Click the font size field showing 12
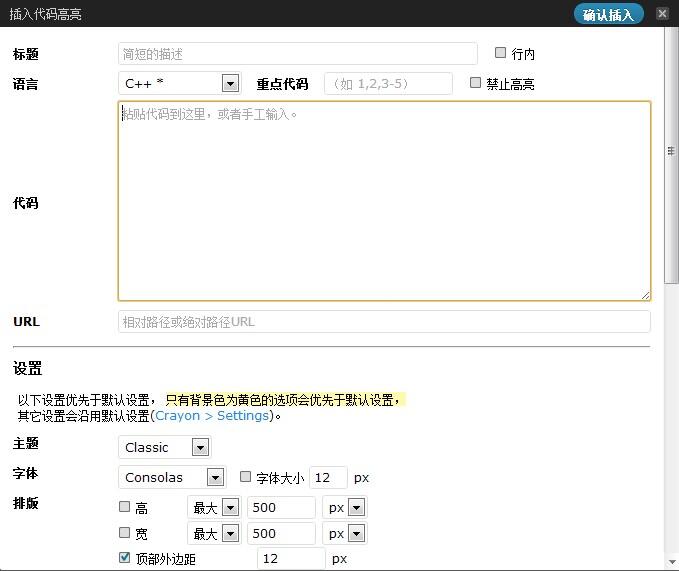679x571 pixels. tap(328, 477)
